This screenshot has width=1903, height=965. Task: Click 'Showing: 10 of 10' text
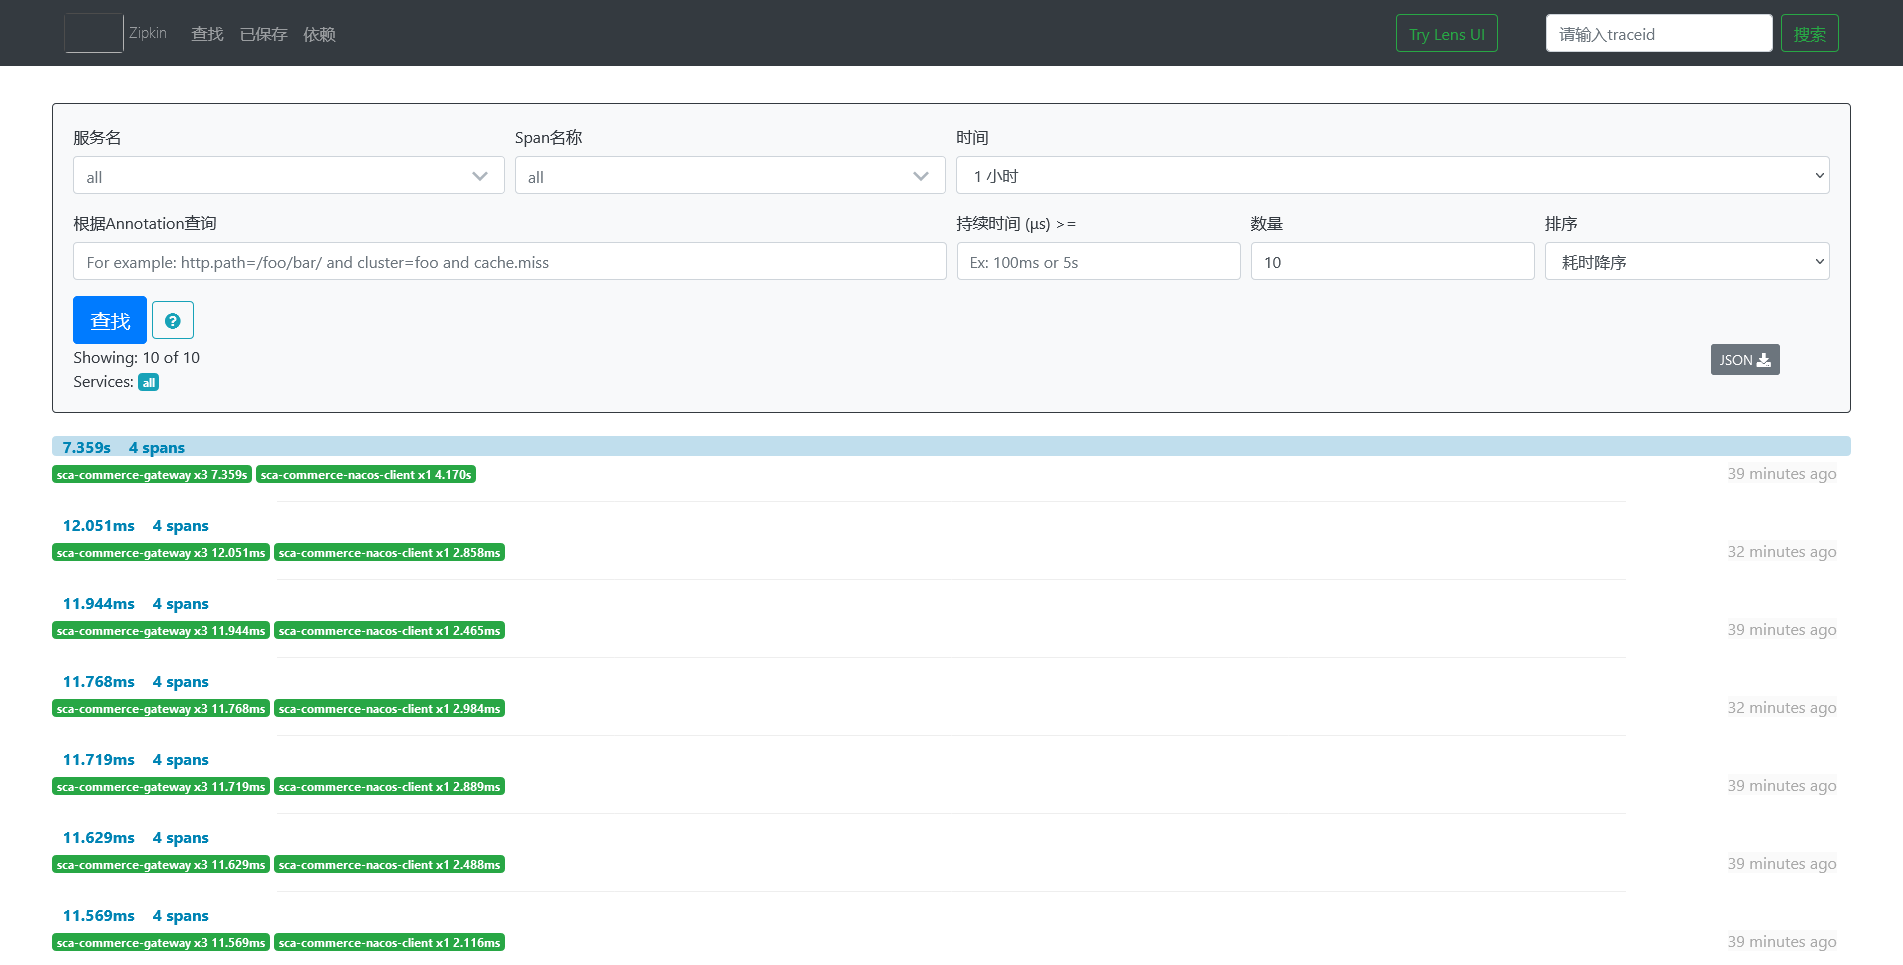pyautogui.click(x=136, y=357)
